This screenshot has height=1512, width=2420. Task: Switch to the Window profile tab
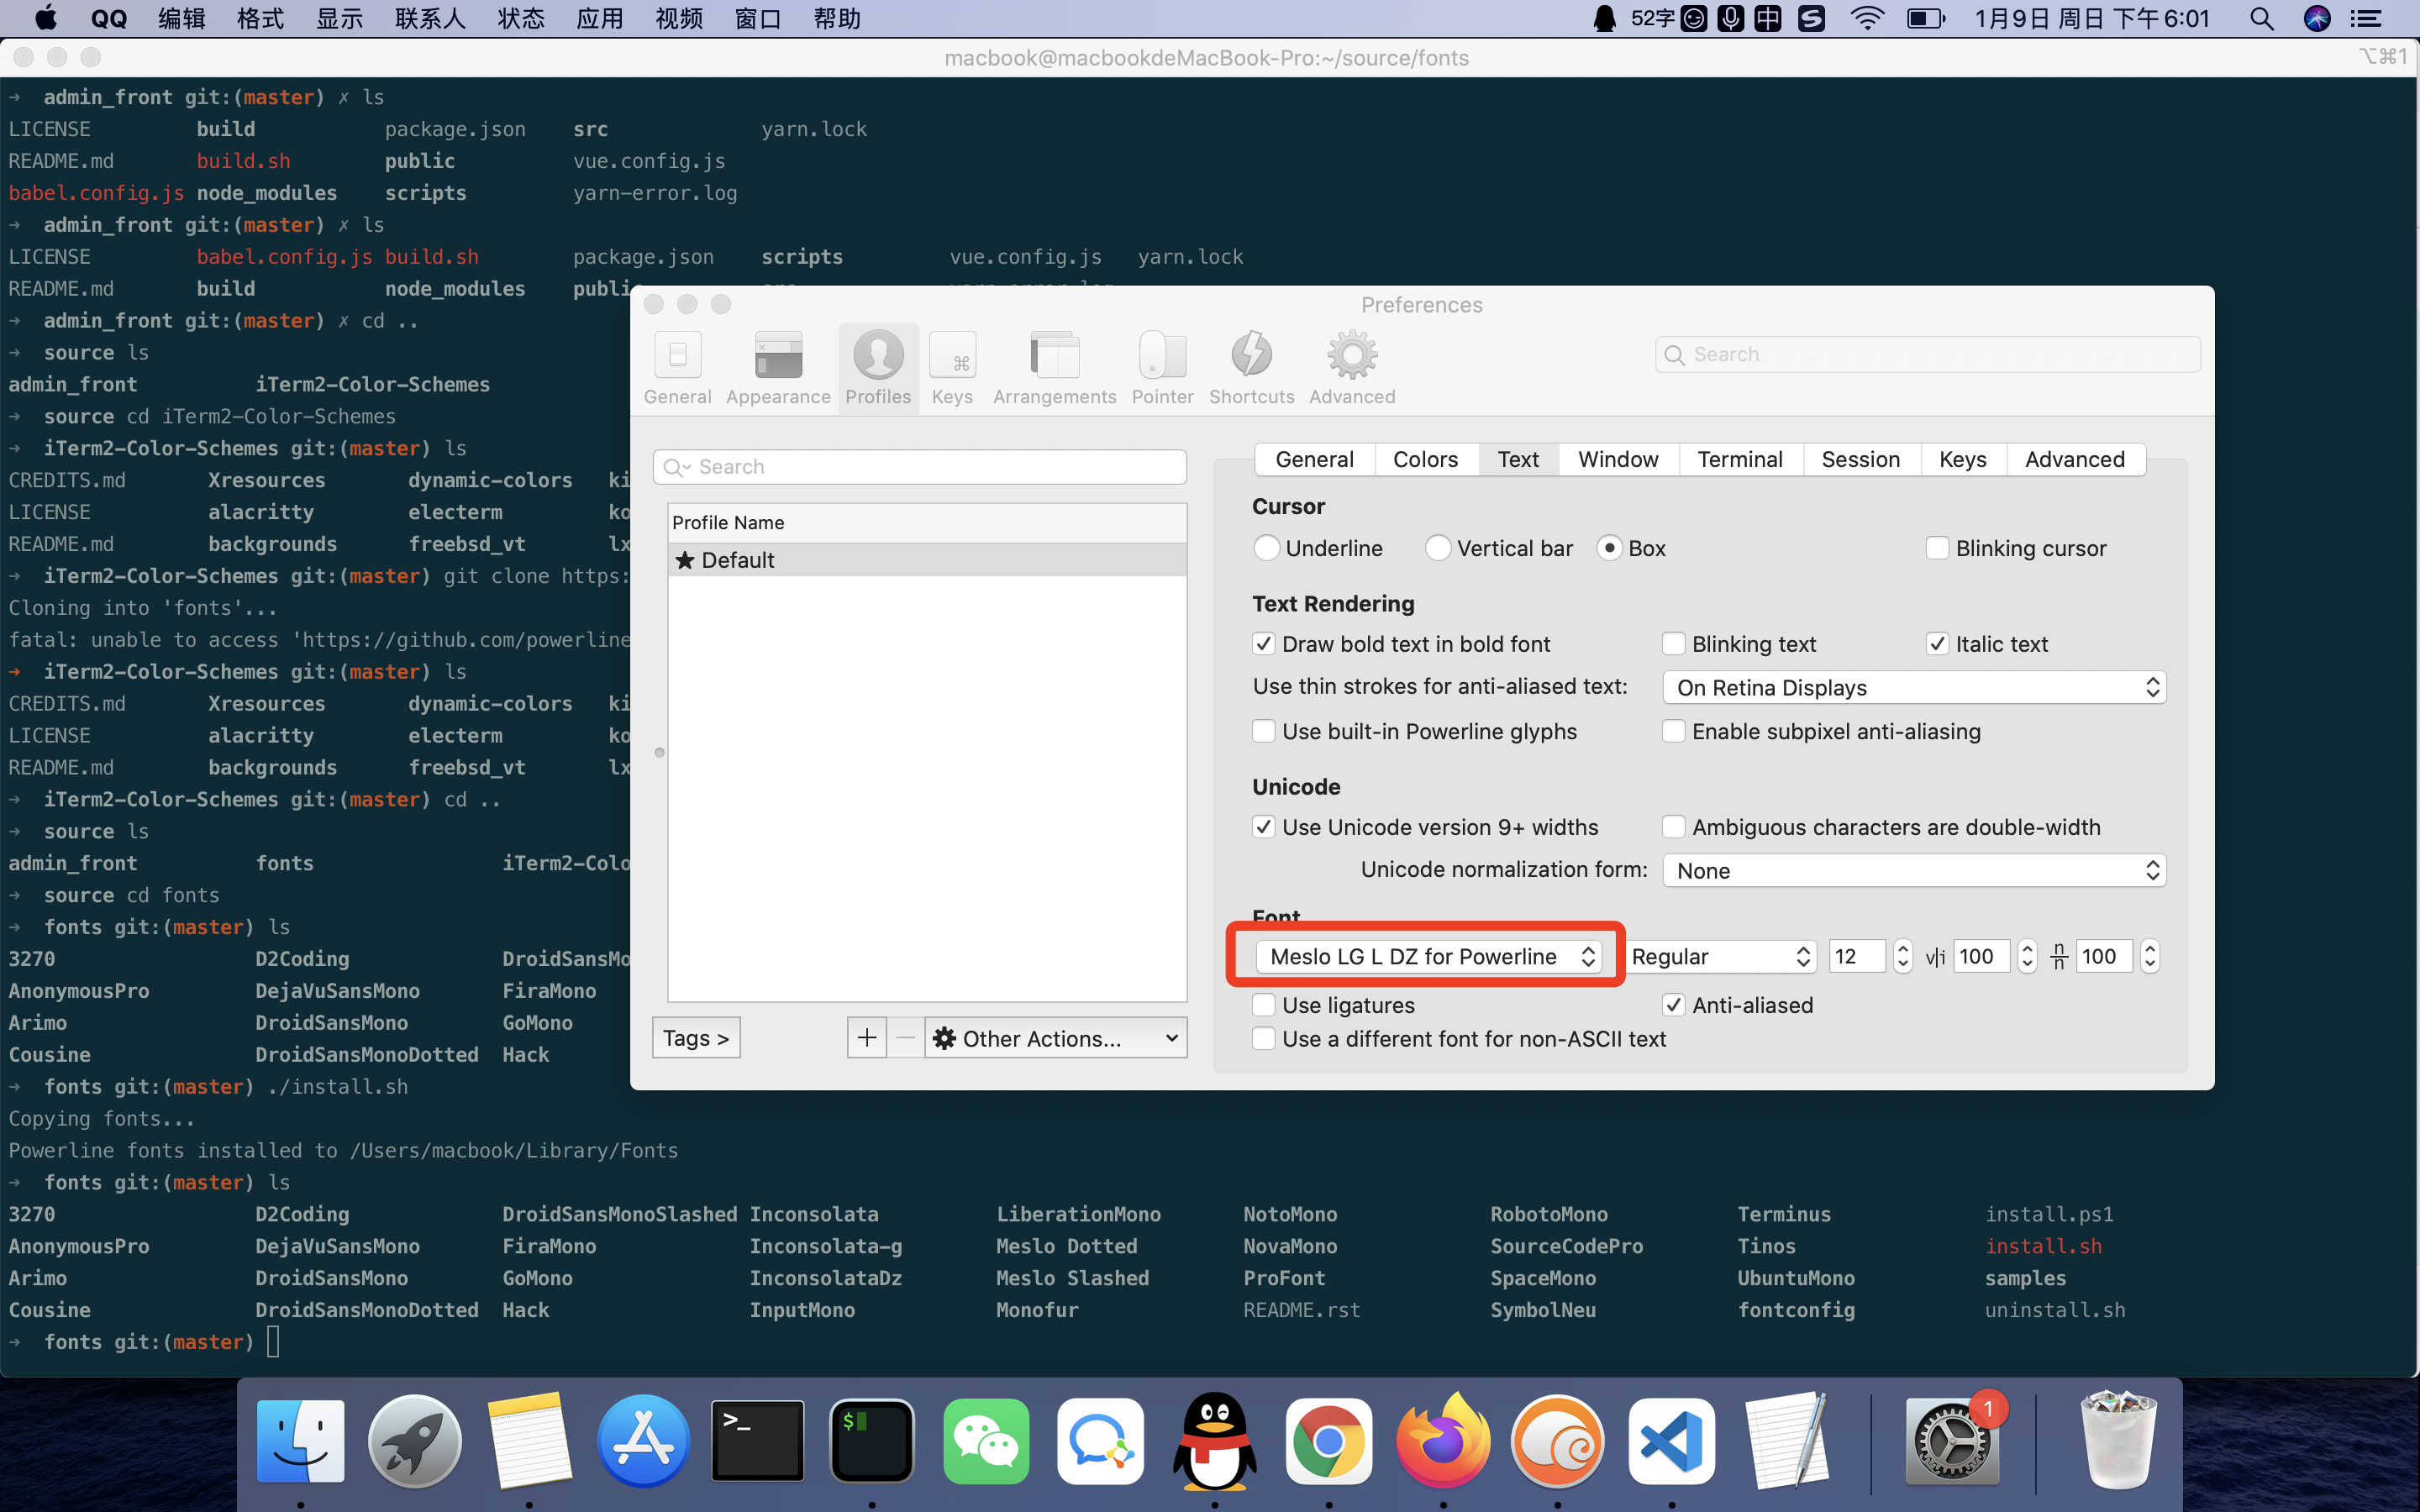click(1617, 459)
